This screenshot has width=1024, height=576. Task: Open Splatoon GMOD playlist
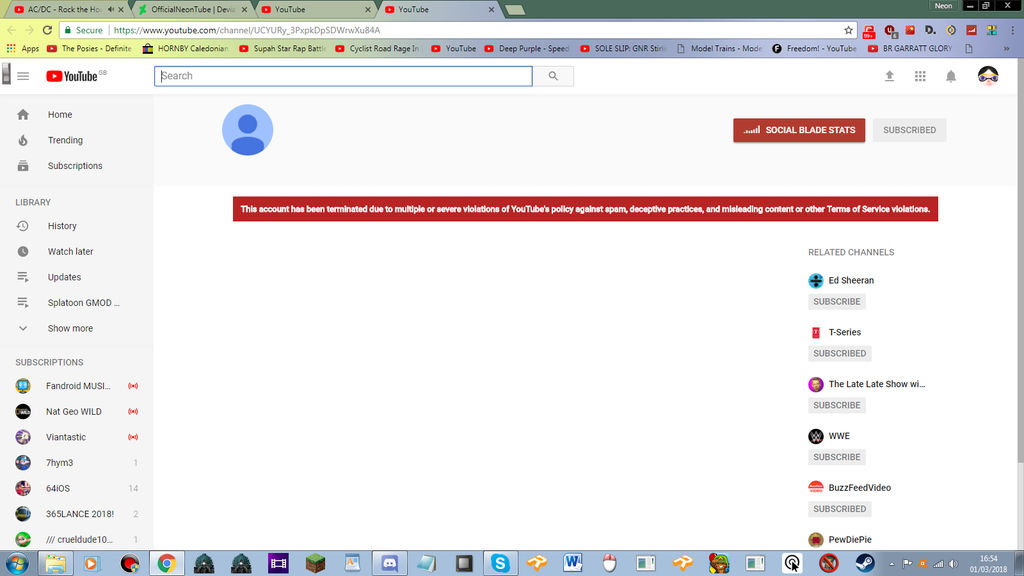[76, 302]
